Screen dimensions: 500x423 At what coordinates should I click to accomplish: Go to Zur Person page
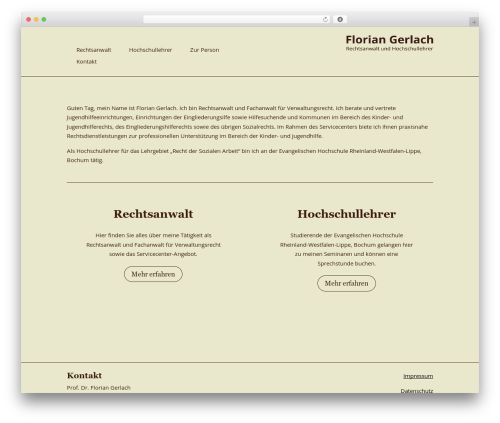204,50
